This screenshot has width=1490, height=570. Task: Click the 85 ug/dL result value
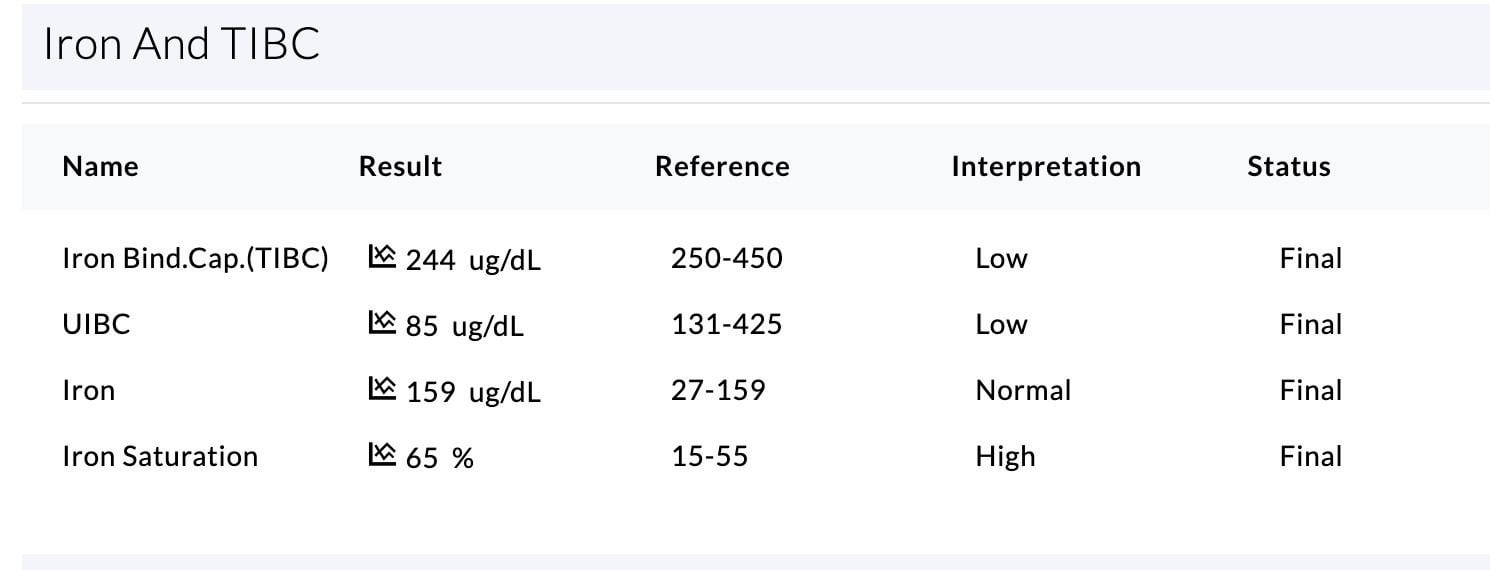[x=464, y=327]
